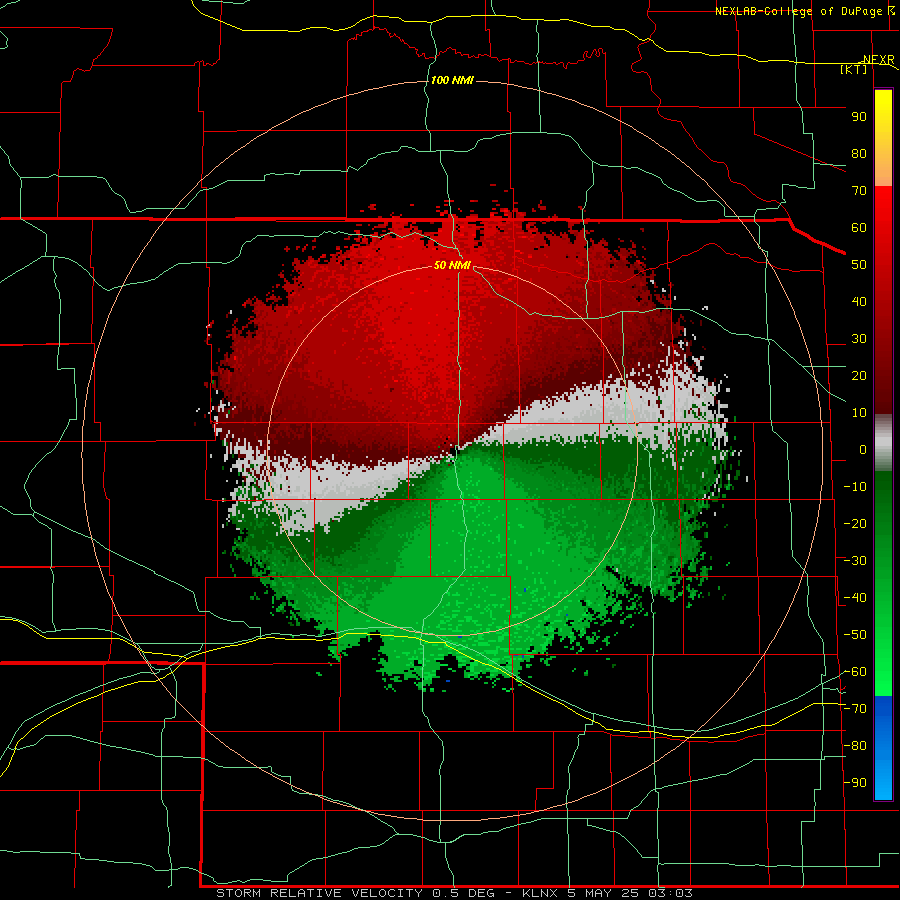Click the -40 value on the velocity scale
The image size is (900, 900).
pos(855,598)
